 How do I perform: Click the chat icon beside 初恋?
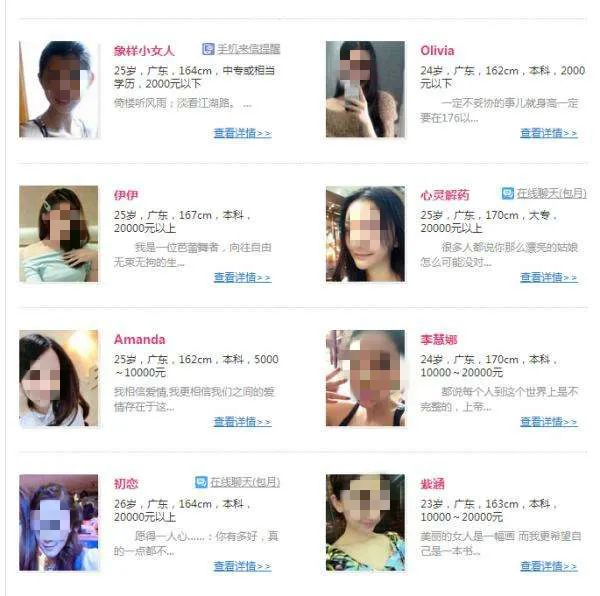pos(201,482)
